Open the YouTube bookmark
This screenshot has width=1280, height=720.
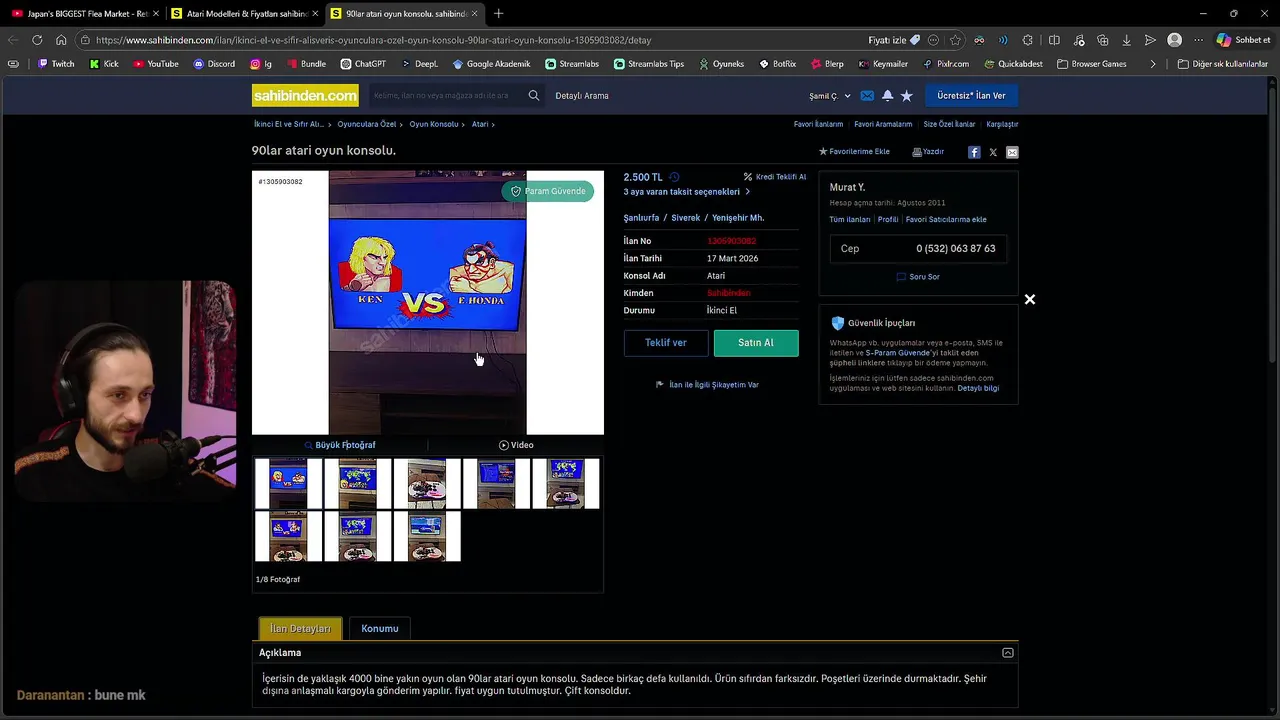click(155, 64)
